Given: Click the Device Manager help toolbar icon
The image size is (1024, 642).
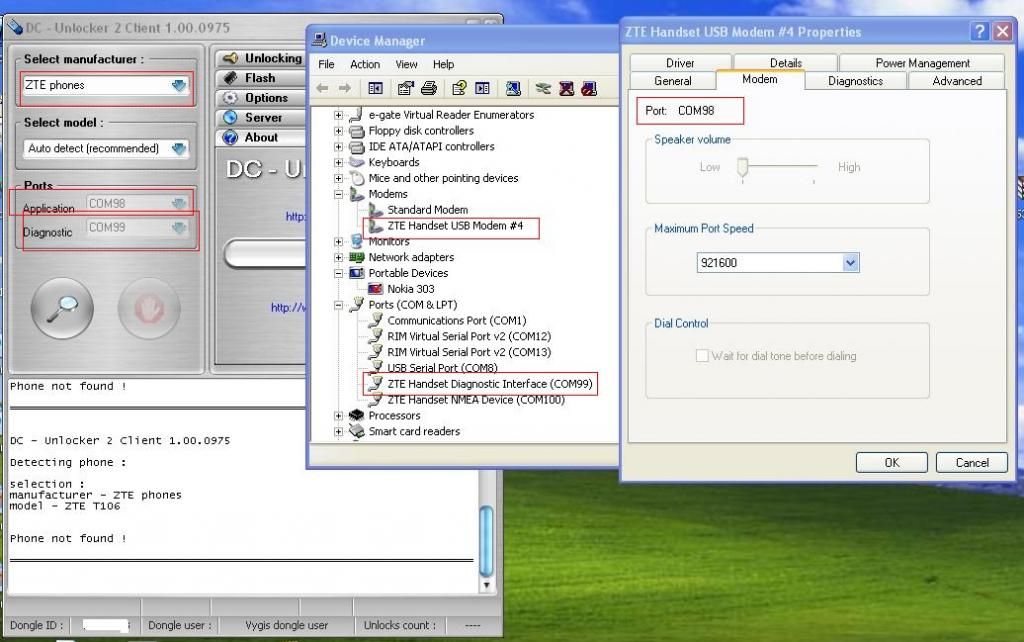Looking at the screenshot, I should tap(459, 89).
